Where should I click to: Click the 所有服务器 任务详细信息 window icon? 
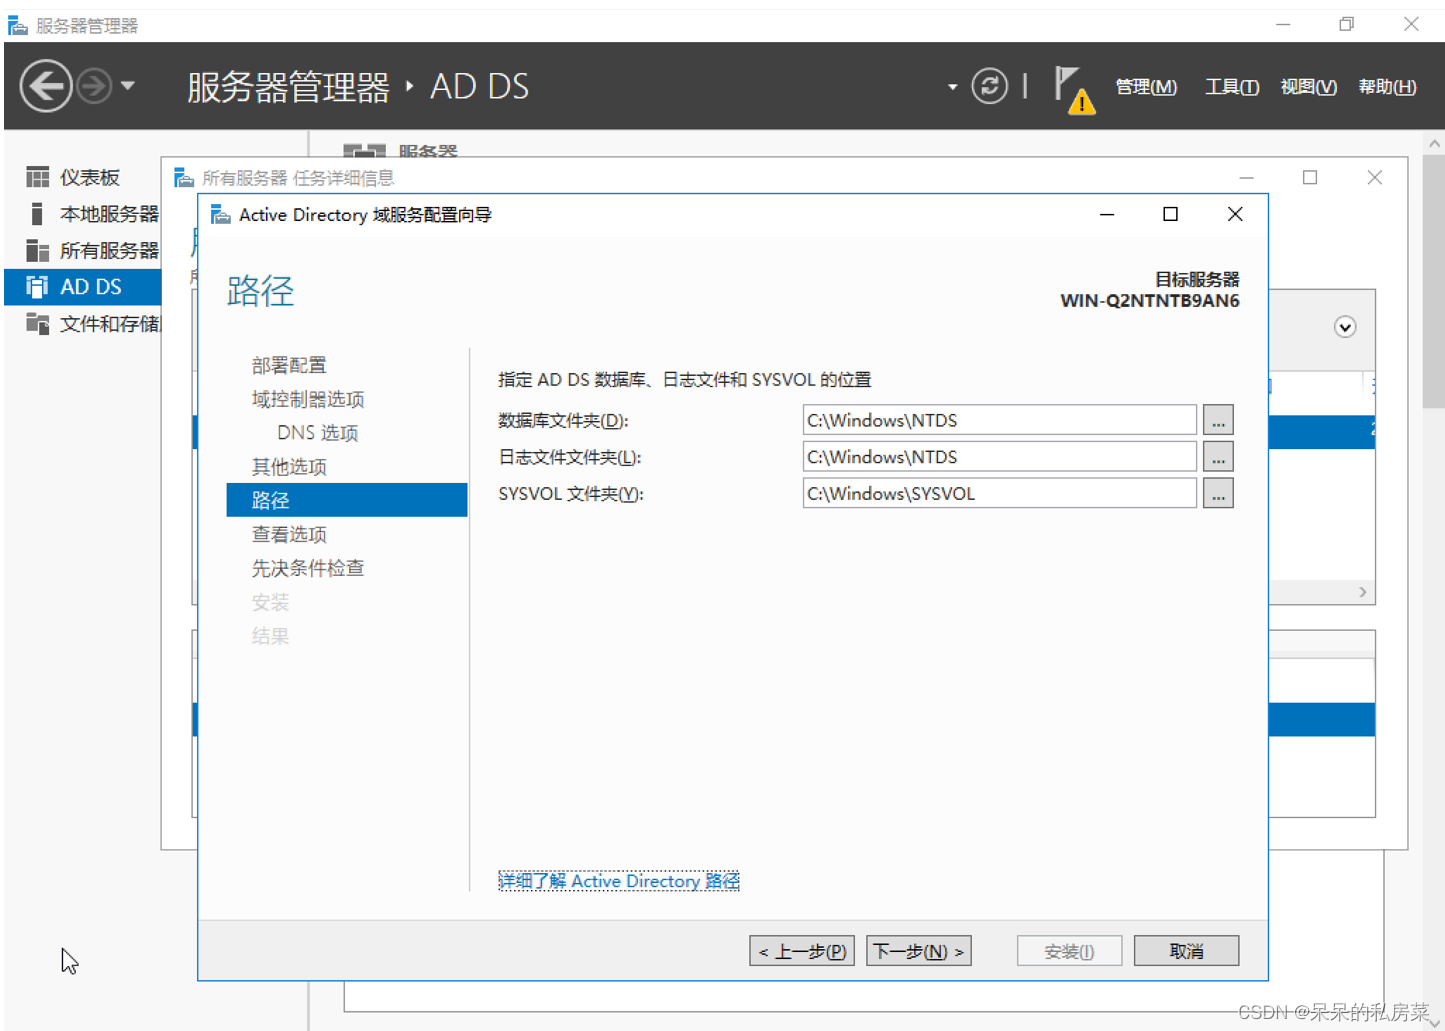(x=184, y=178)
